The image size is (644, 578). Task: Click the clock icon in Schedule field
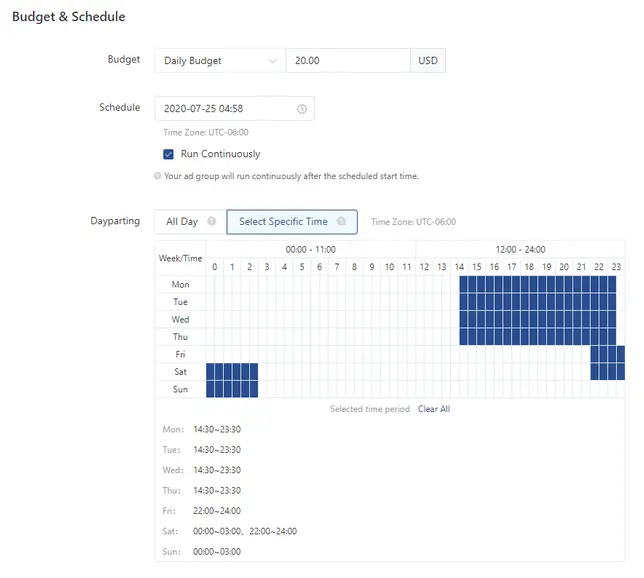[x=302, y=108]
